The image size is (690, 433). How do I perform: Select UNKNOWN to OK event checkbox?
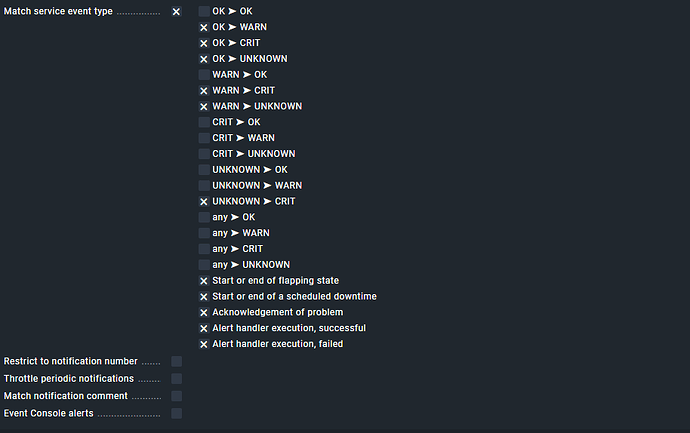204,170
